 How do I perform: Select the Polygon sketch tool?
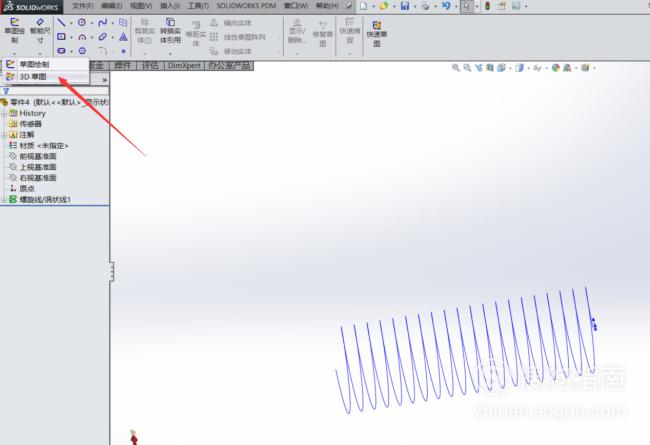pyautogui.click(x=82, y=51)
